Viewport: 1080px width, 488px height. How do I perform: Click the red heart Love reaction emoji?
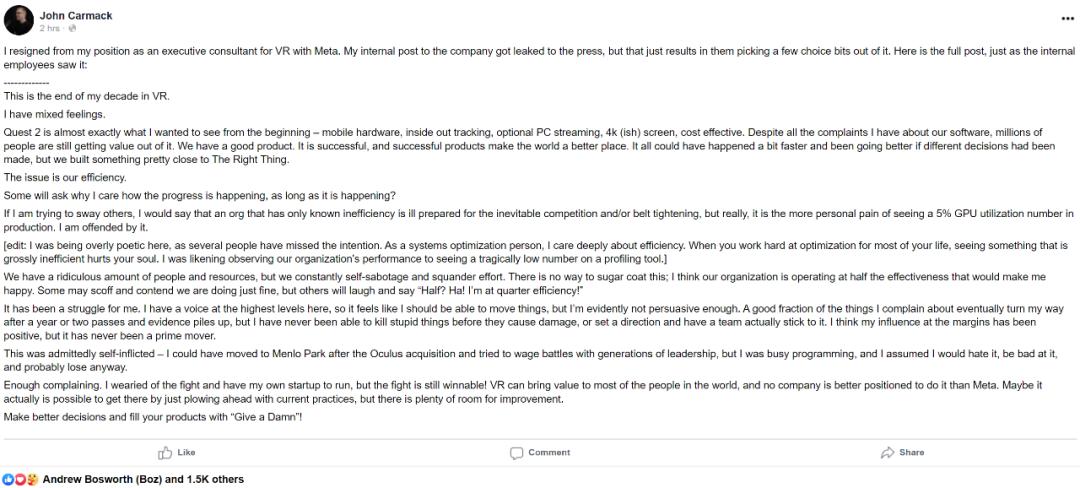pyautogui.click(x=20, y=480)
